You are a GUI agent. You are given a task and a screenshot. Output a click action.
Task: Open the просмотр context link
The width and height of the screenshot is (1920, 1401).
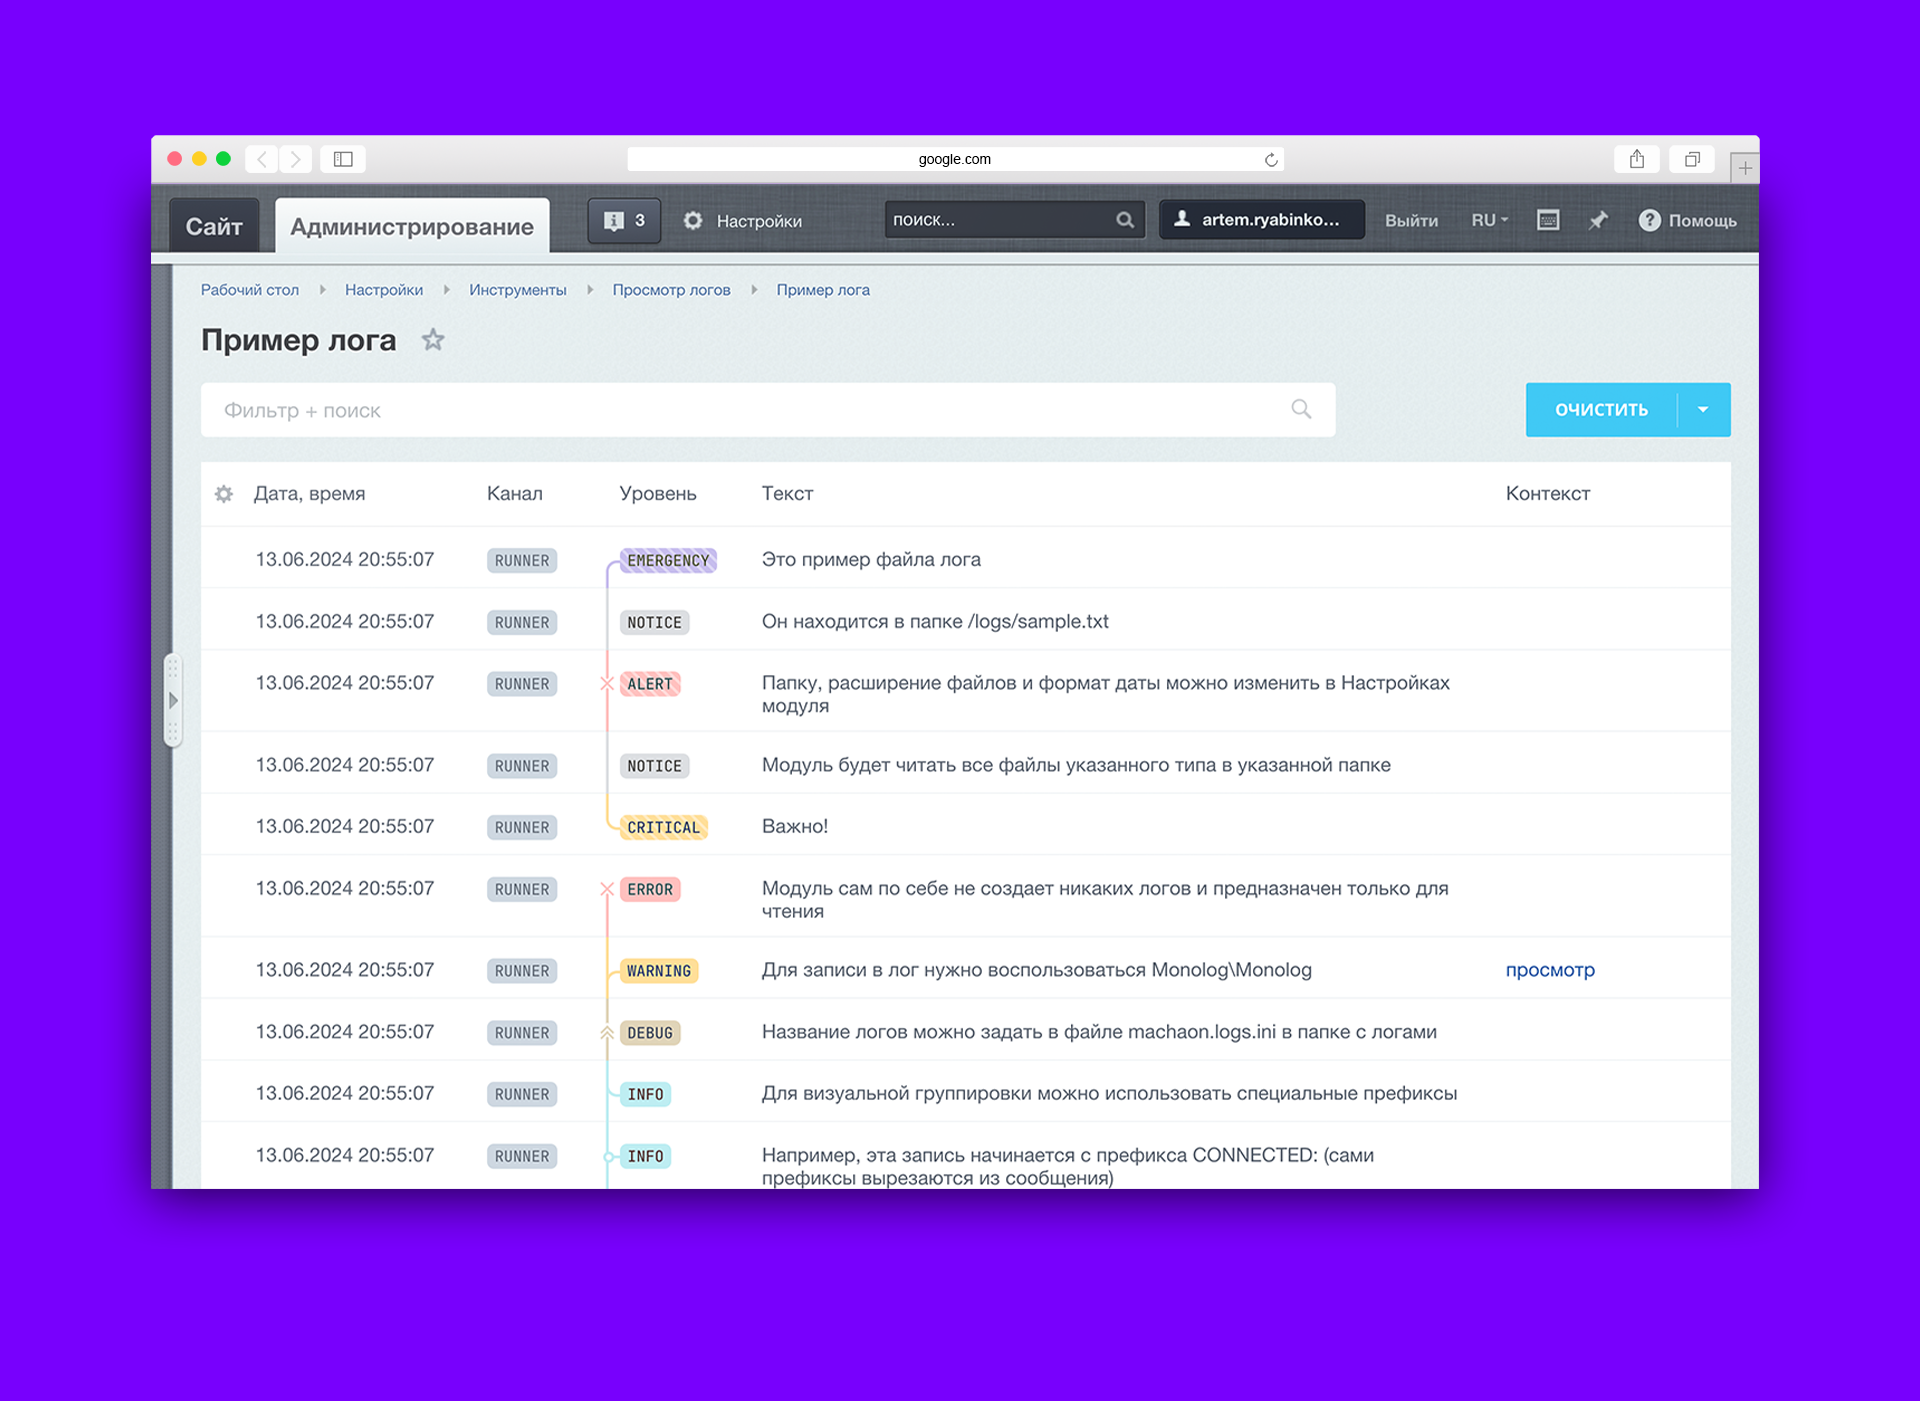click(1550, 970)
